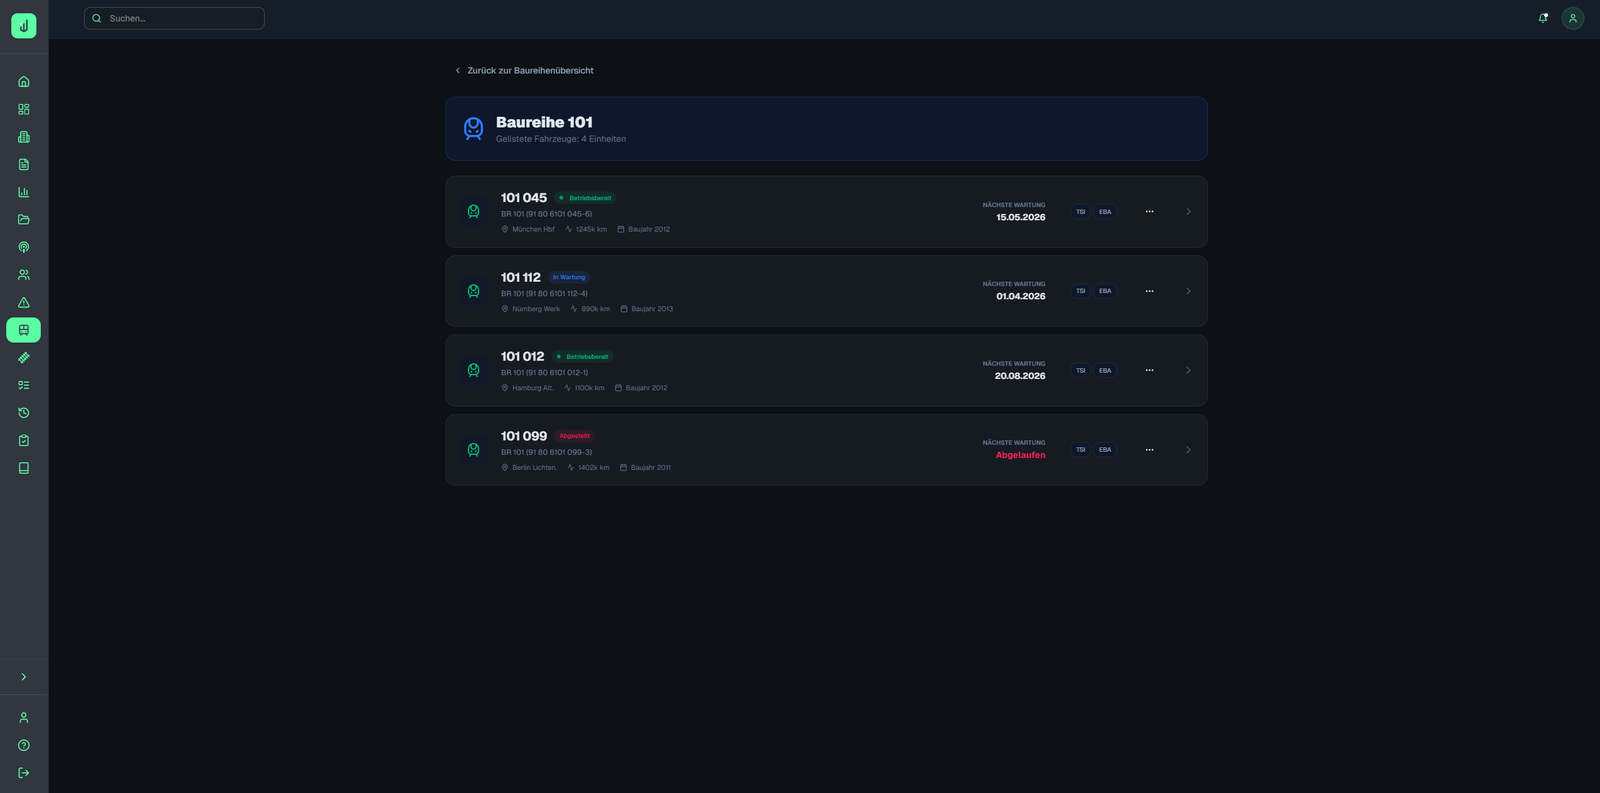Click the notification bell icon
The height and width of the screenshot is (793, 1600).
pyautogui.click(x=1543, y=18)
